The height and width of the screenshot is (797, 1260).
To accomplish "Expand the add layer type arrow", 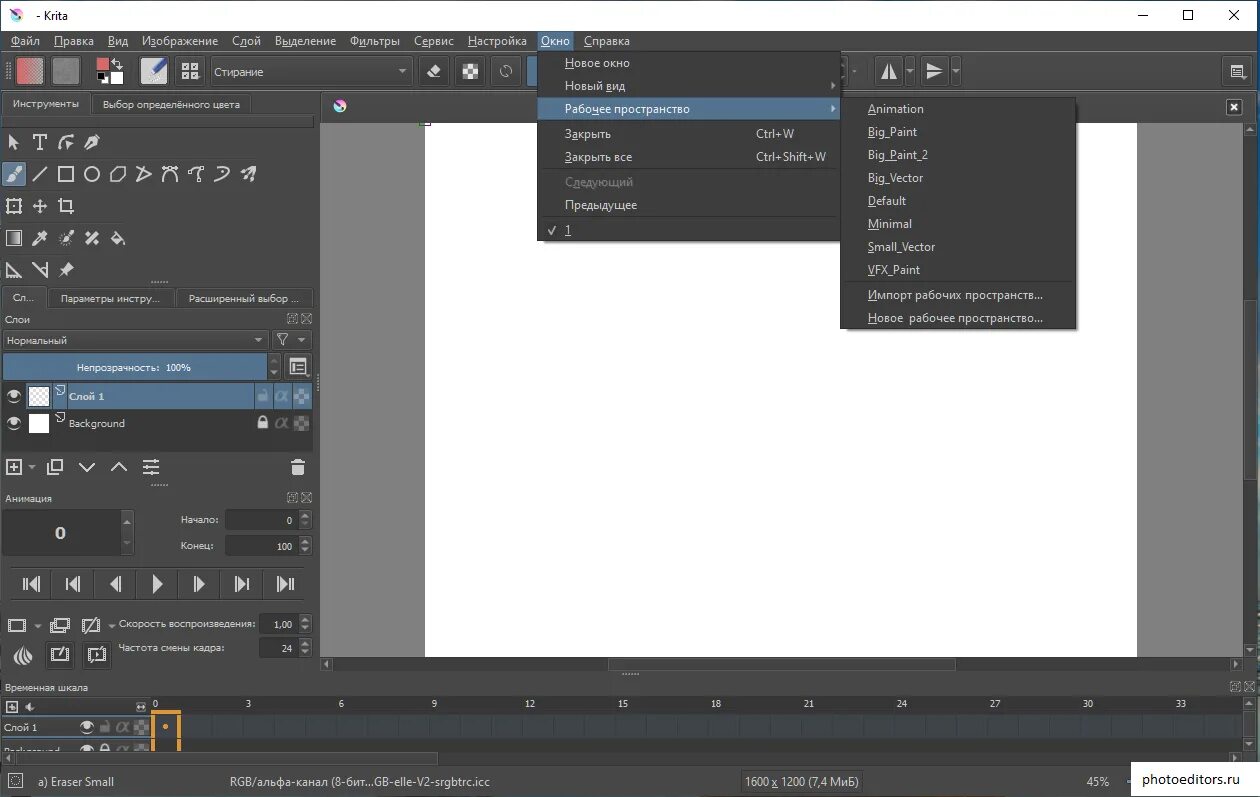I will click(x=32, y=467).
